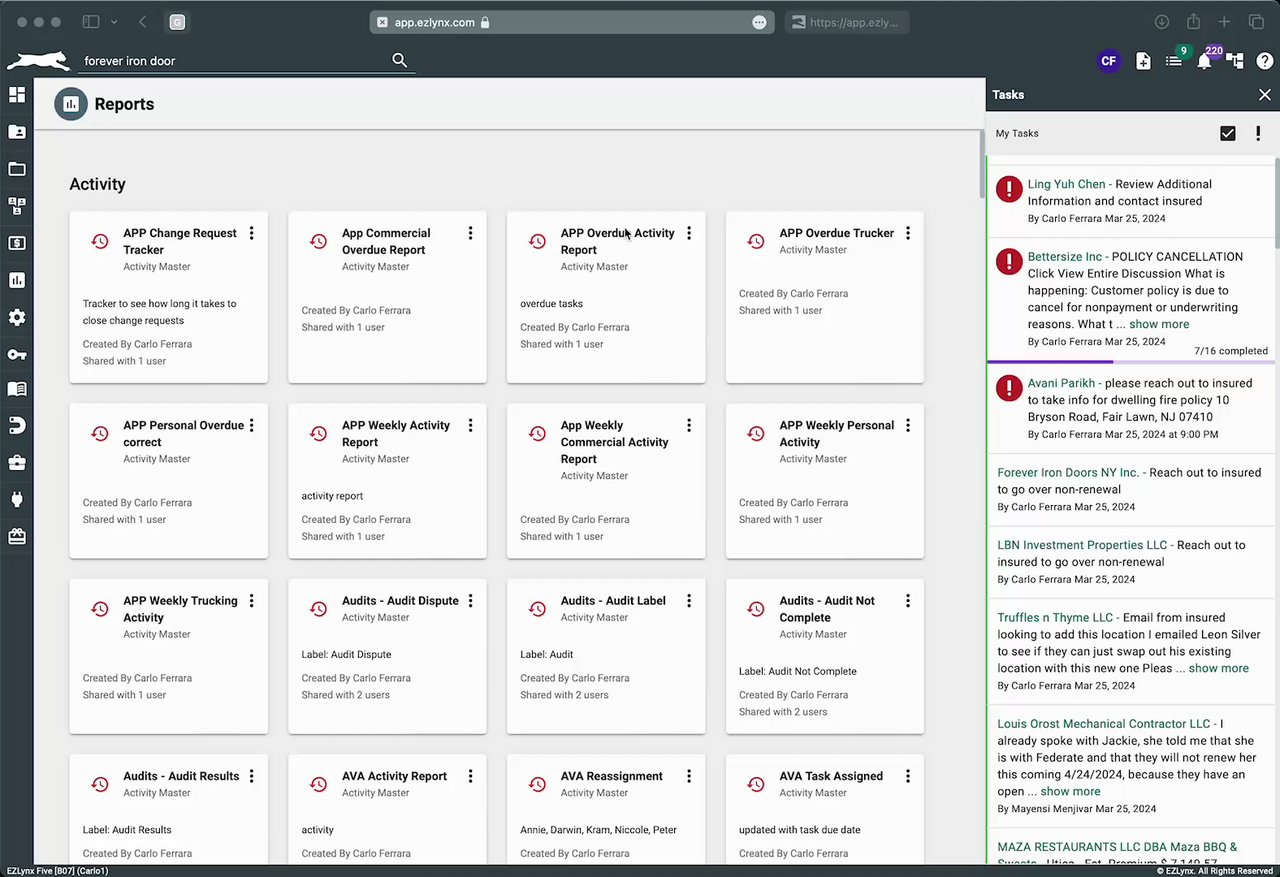Image resolution: width=1280 pixels, height=877 pixels.
Task: Open the bar chart reports sidebar icon
Action: (x=16, y=280)
